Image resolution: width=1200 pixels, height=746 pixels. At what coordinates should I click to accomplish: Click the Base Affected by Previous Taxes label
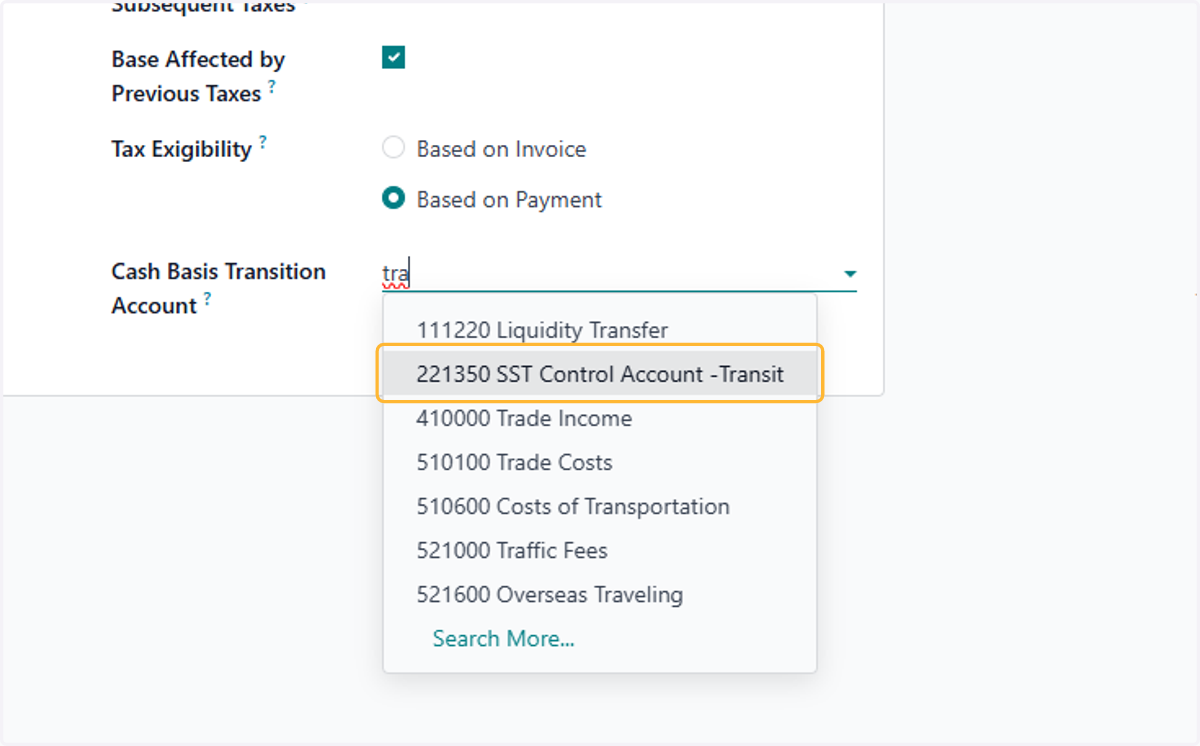(x=198, y=76)
